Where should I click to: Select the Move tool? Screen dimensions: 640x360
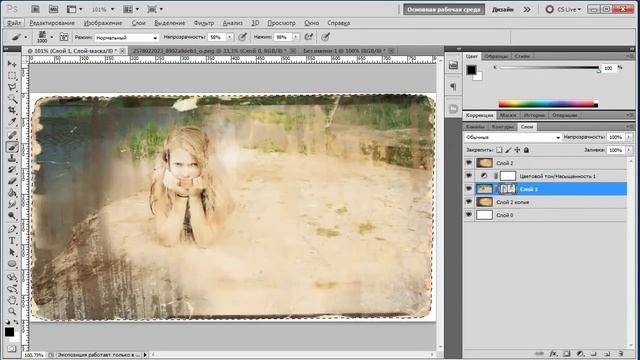click(x=12, y=64)
